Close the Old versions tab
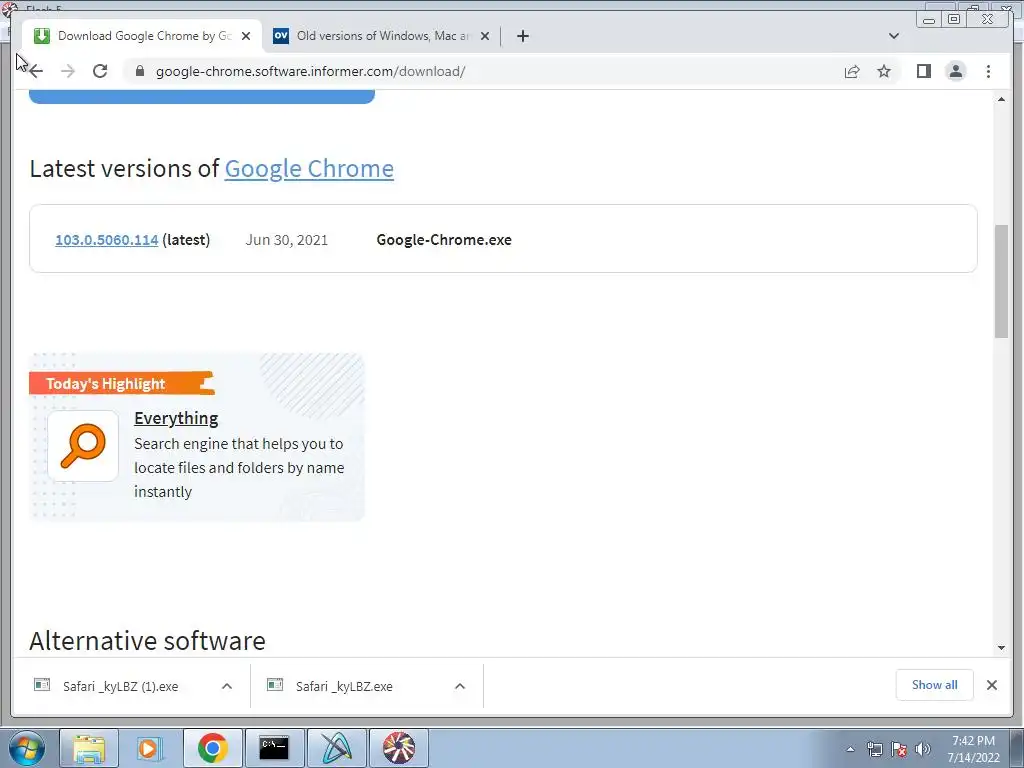The height and width of the screenshot is (768, 1024). click(x=485, y=36)
